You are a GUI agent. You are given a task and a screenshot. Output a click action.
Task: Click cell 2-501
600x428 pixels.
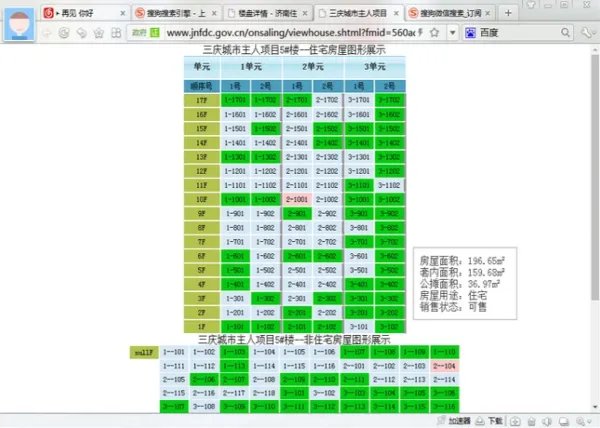coord(297,270)
